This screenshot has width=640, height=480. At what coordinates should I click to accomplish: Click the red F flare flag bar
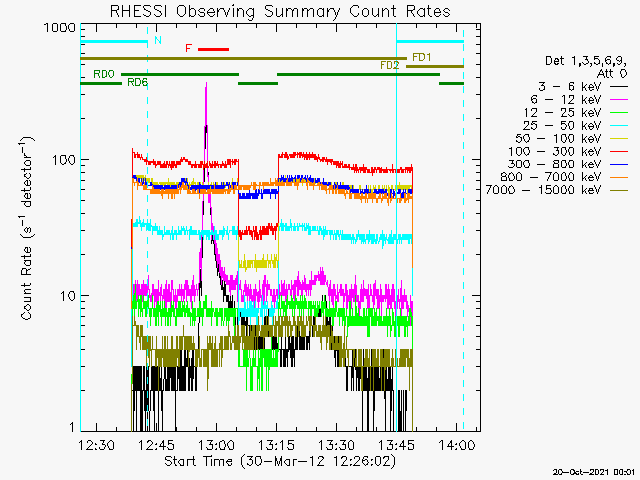pyautogui.click(x=213, y=49)
